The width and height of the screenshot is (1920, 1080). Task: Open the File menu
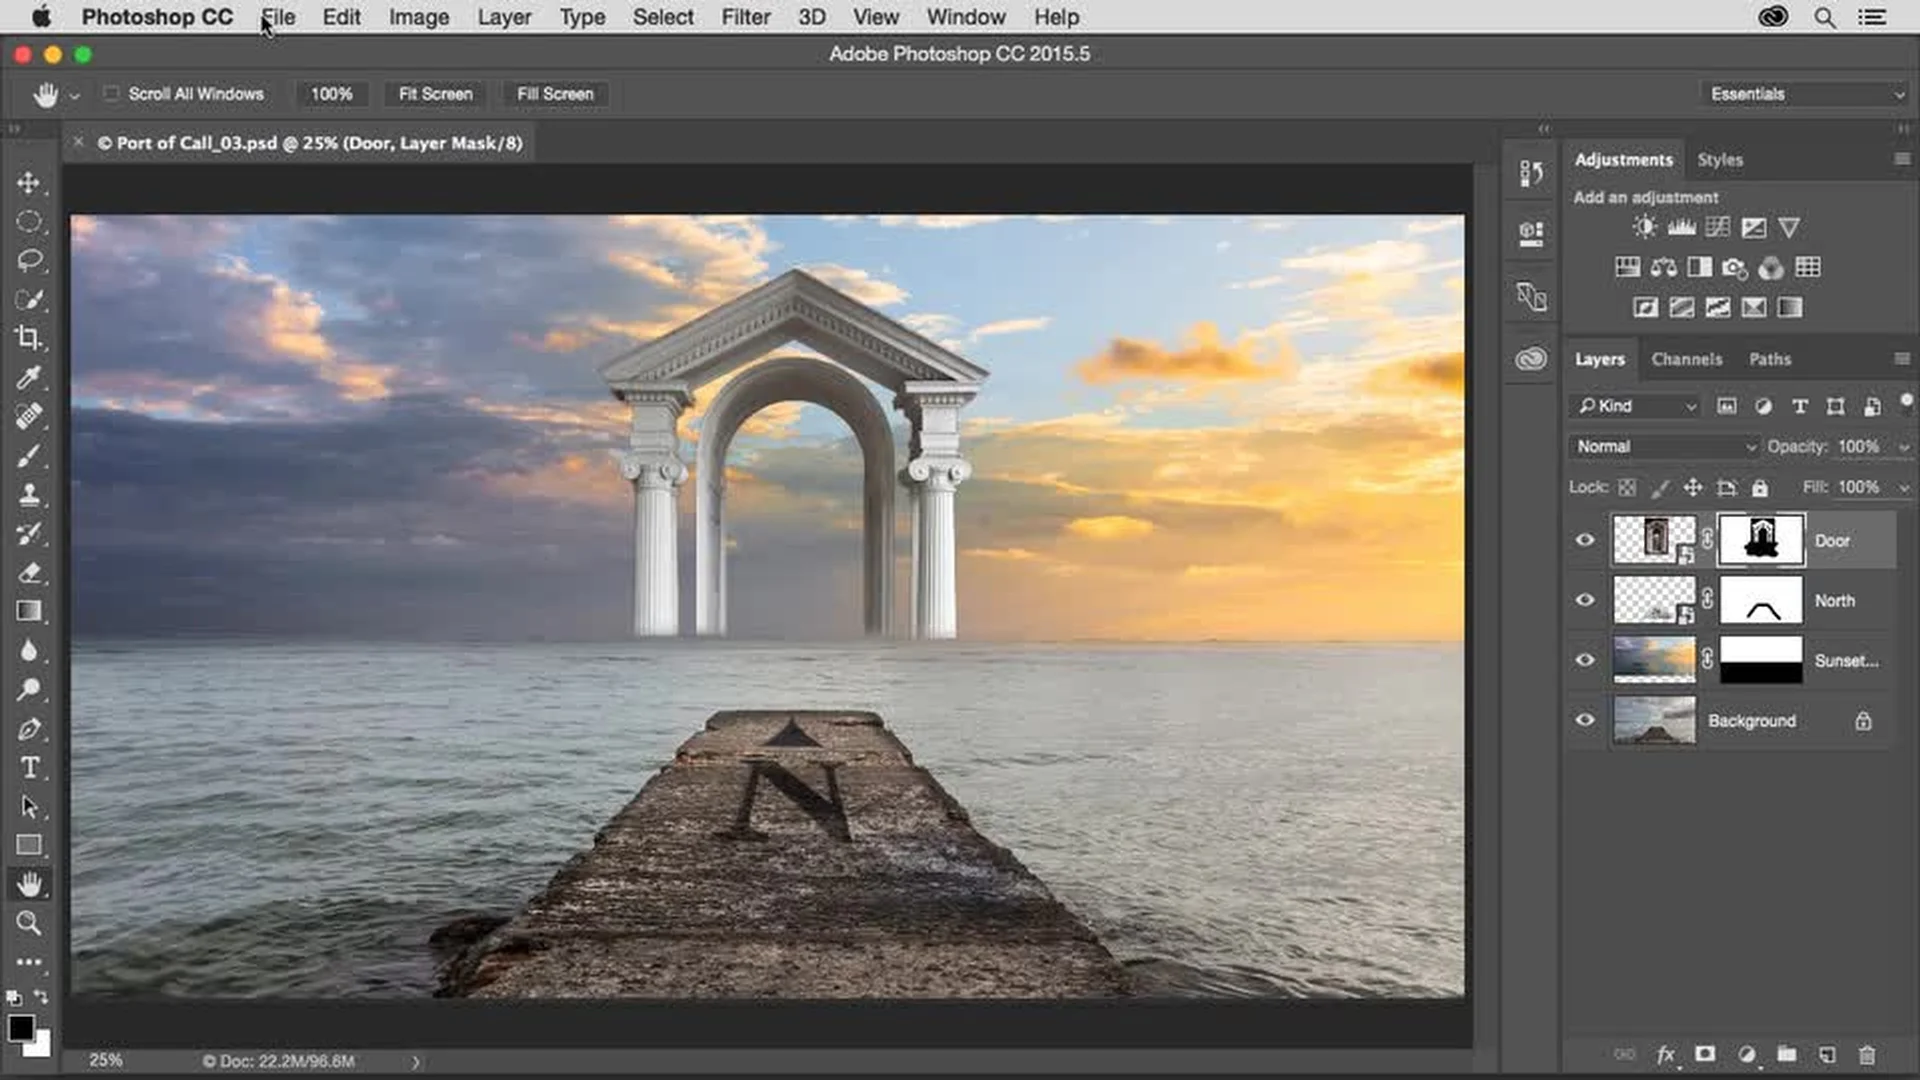[278, 17]
